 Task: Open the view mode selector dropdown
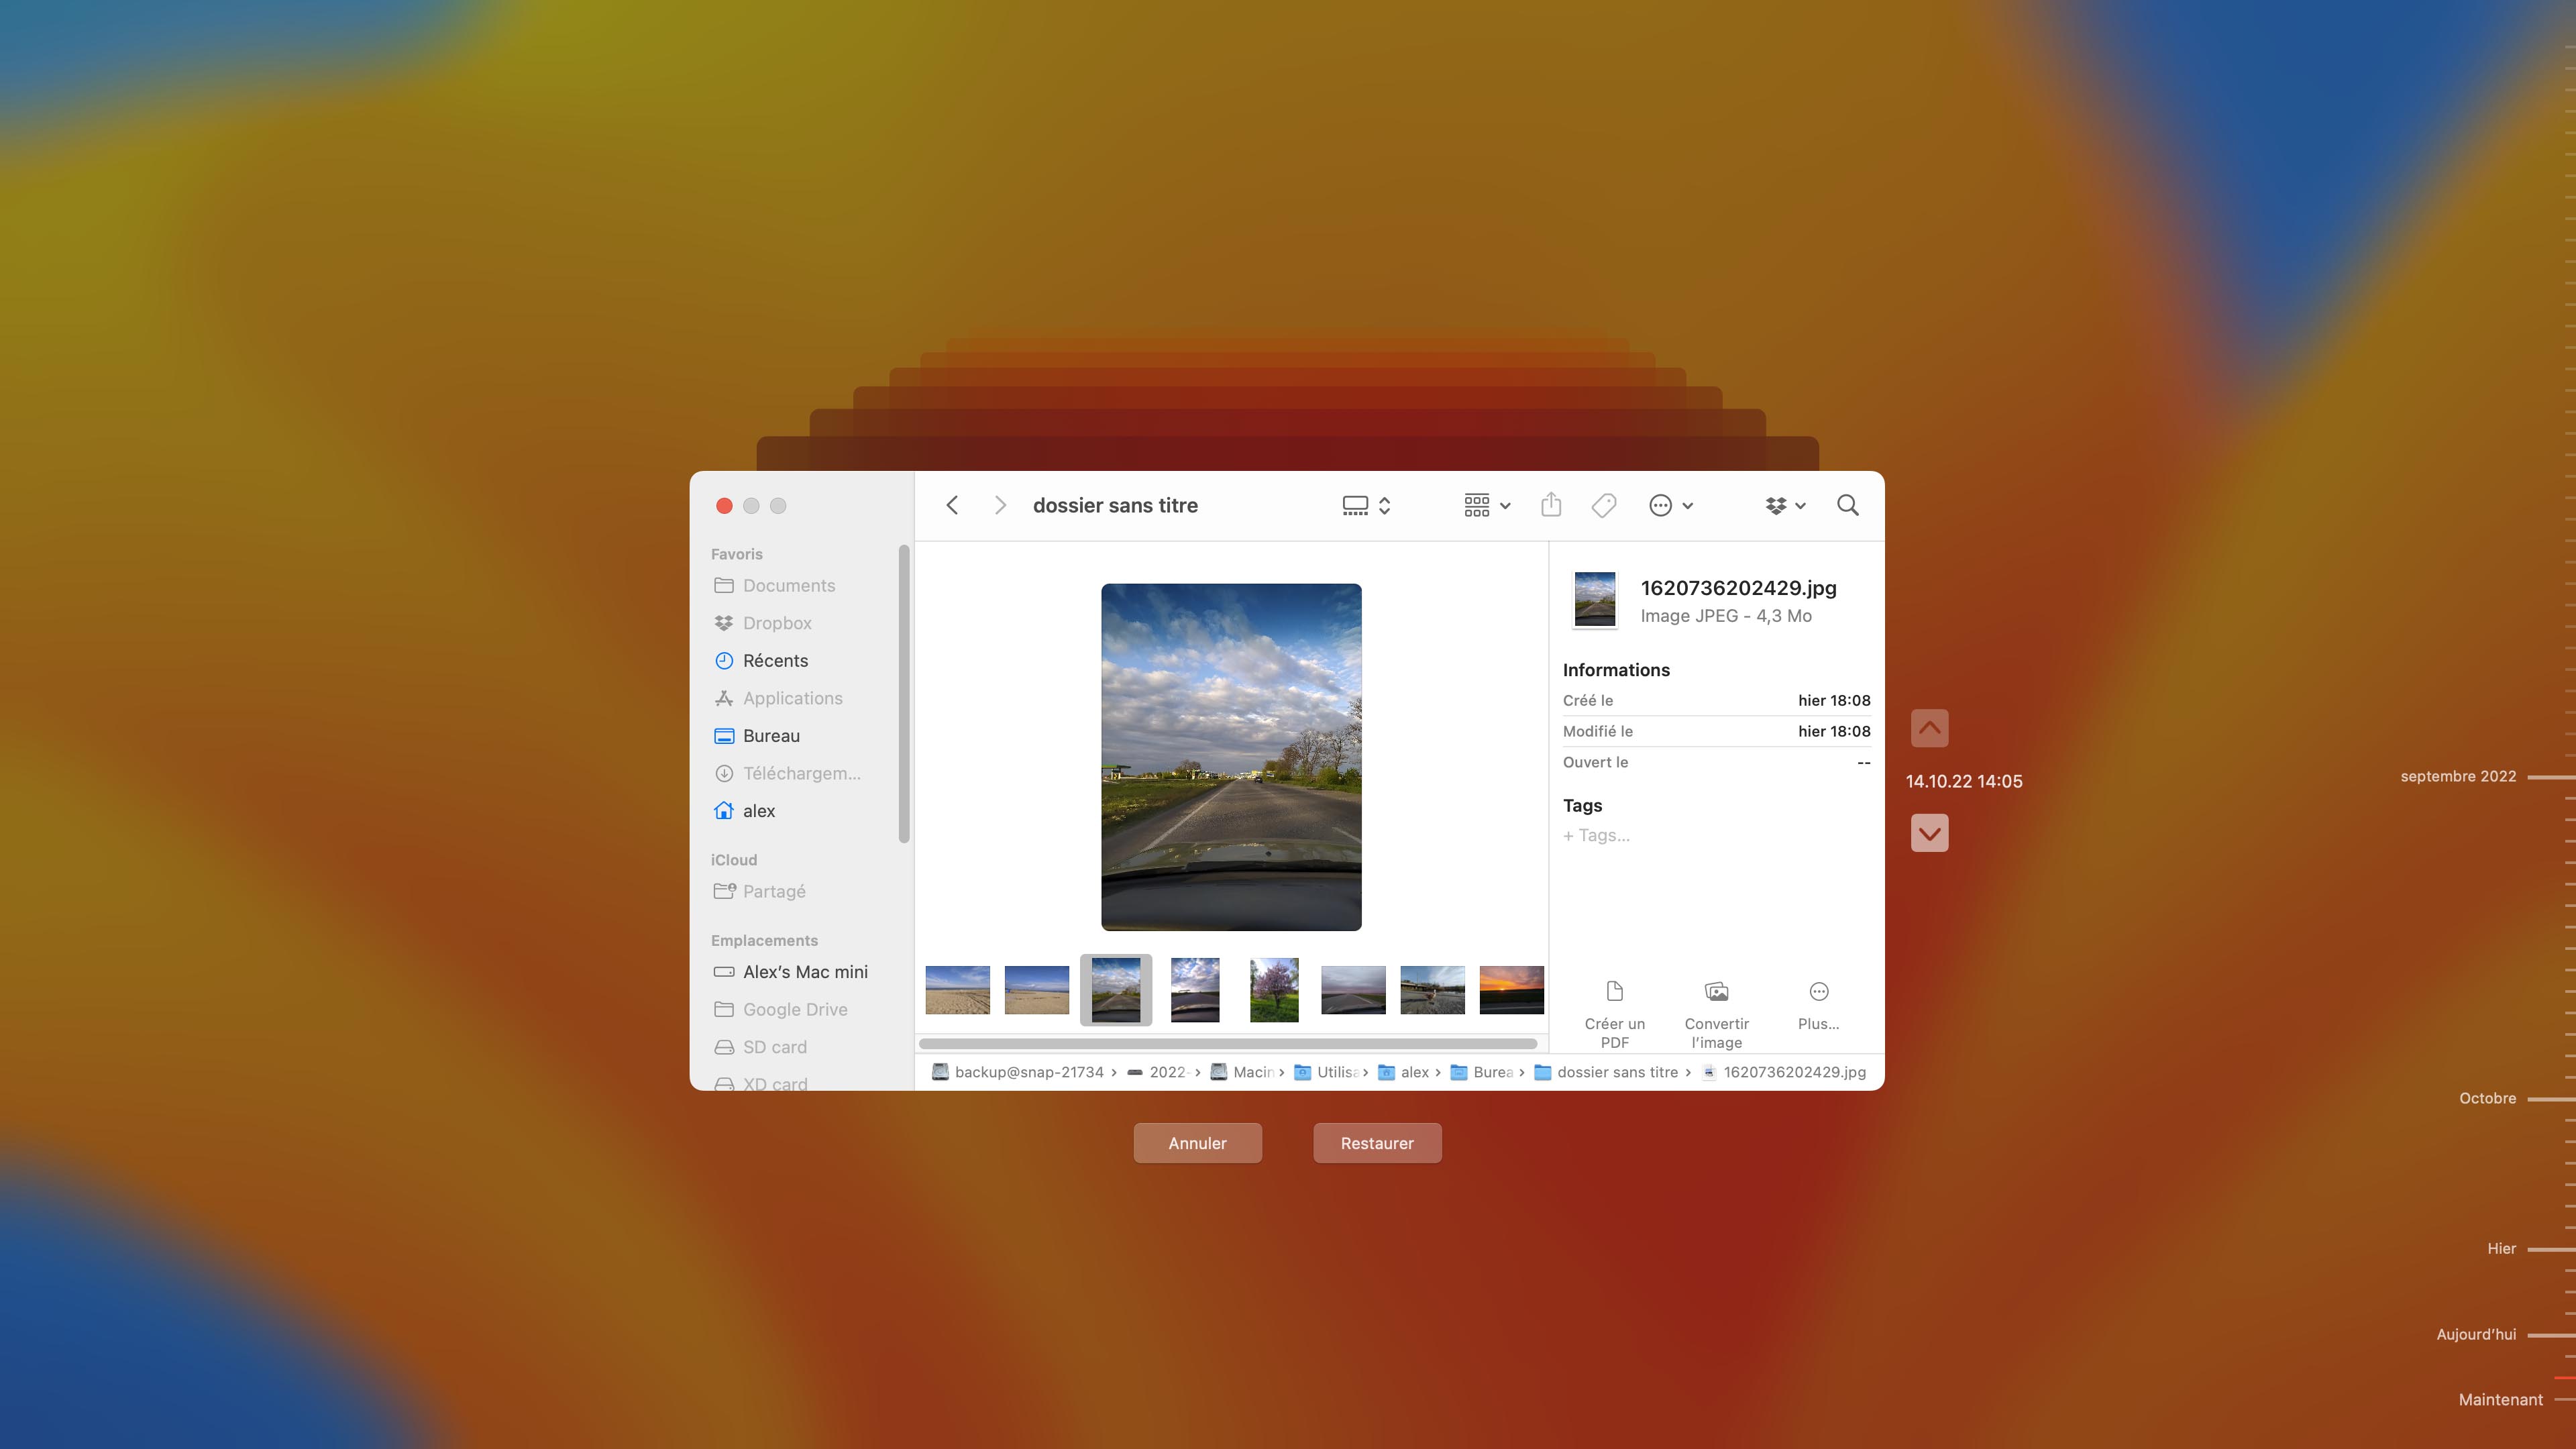pos(1366,505)
